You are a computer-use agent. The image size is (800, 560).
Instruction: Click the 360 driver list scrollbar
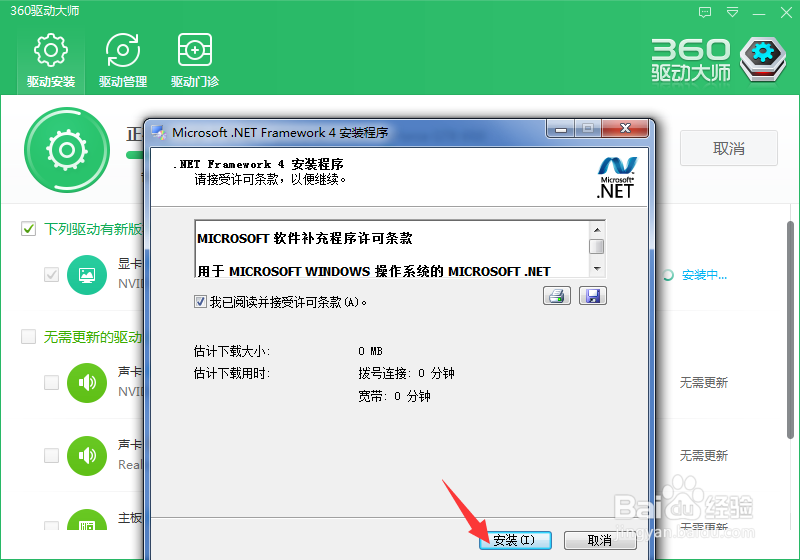790,329
